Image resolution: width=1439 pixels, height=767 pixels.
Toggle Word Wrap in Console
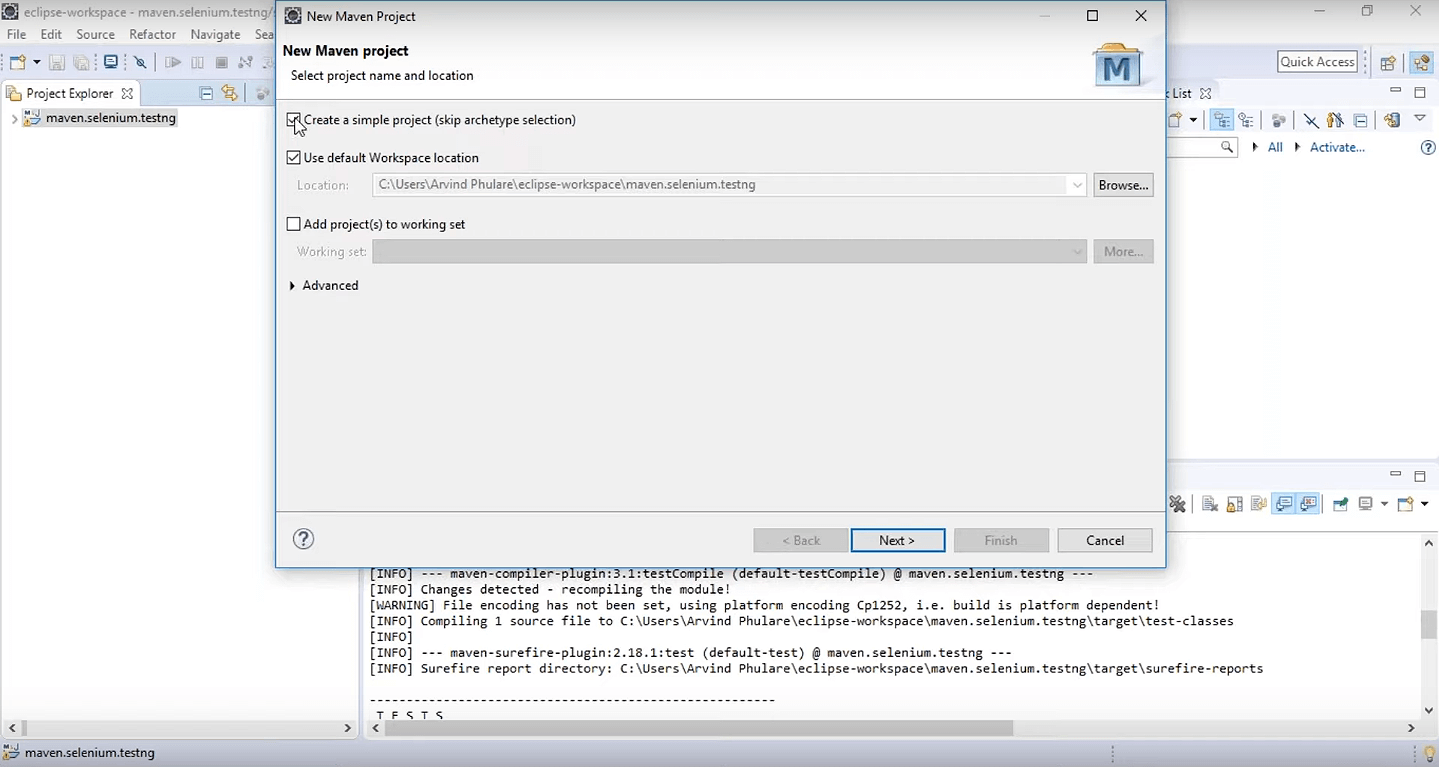tap(1258, 504)
